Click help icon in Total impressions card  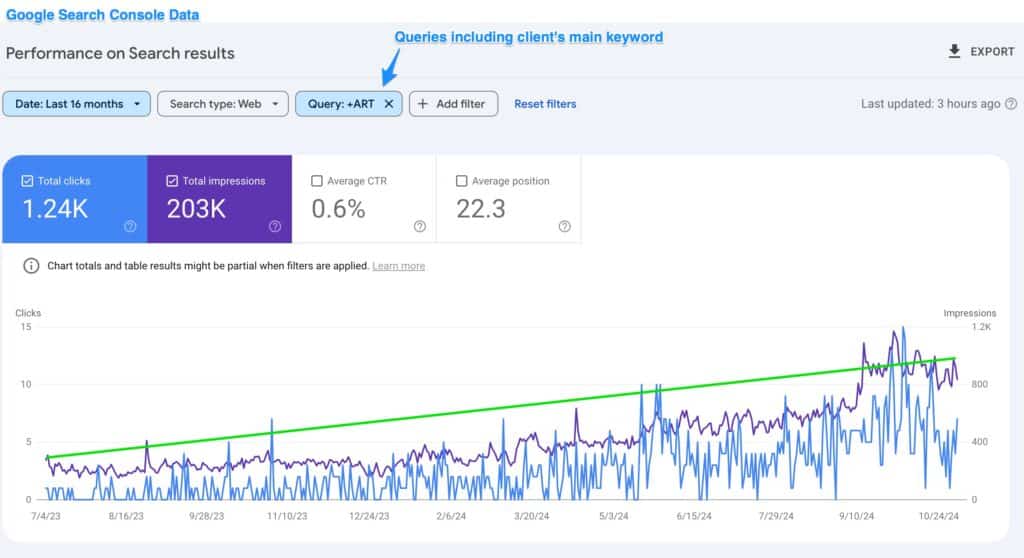[275, 226]
